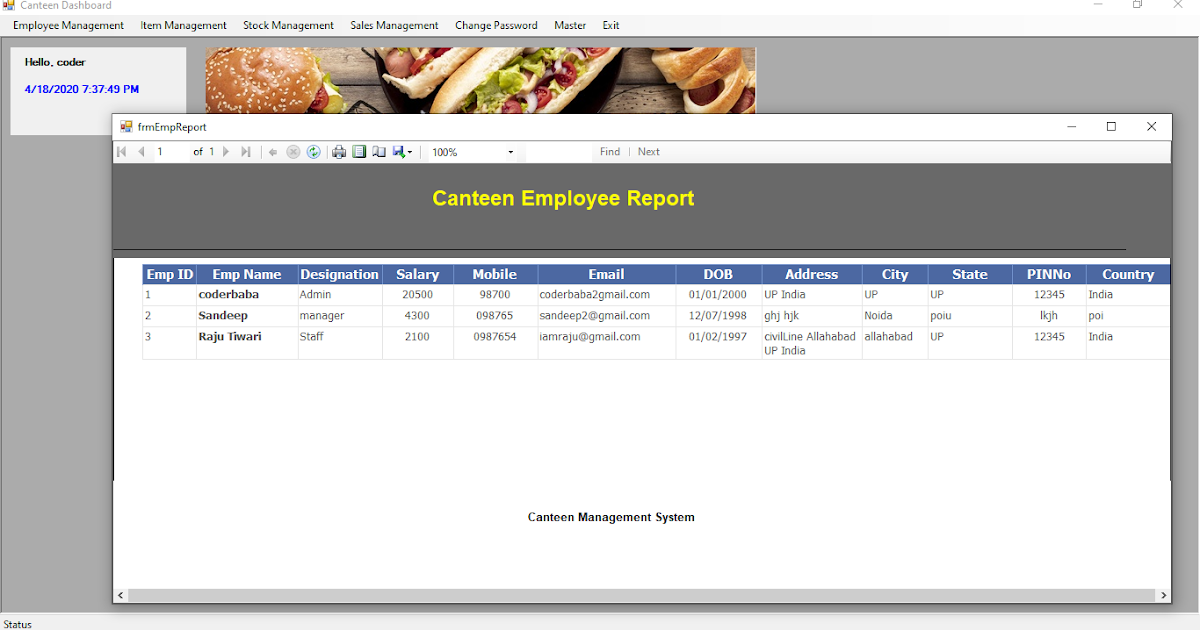This screenshot has height=630, width=1200.
Task: Open the zoom percentage dropdown
Action: click(510, 152)
